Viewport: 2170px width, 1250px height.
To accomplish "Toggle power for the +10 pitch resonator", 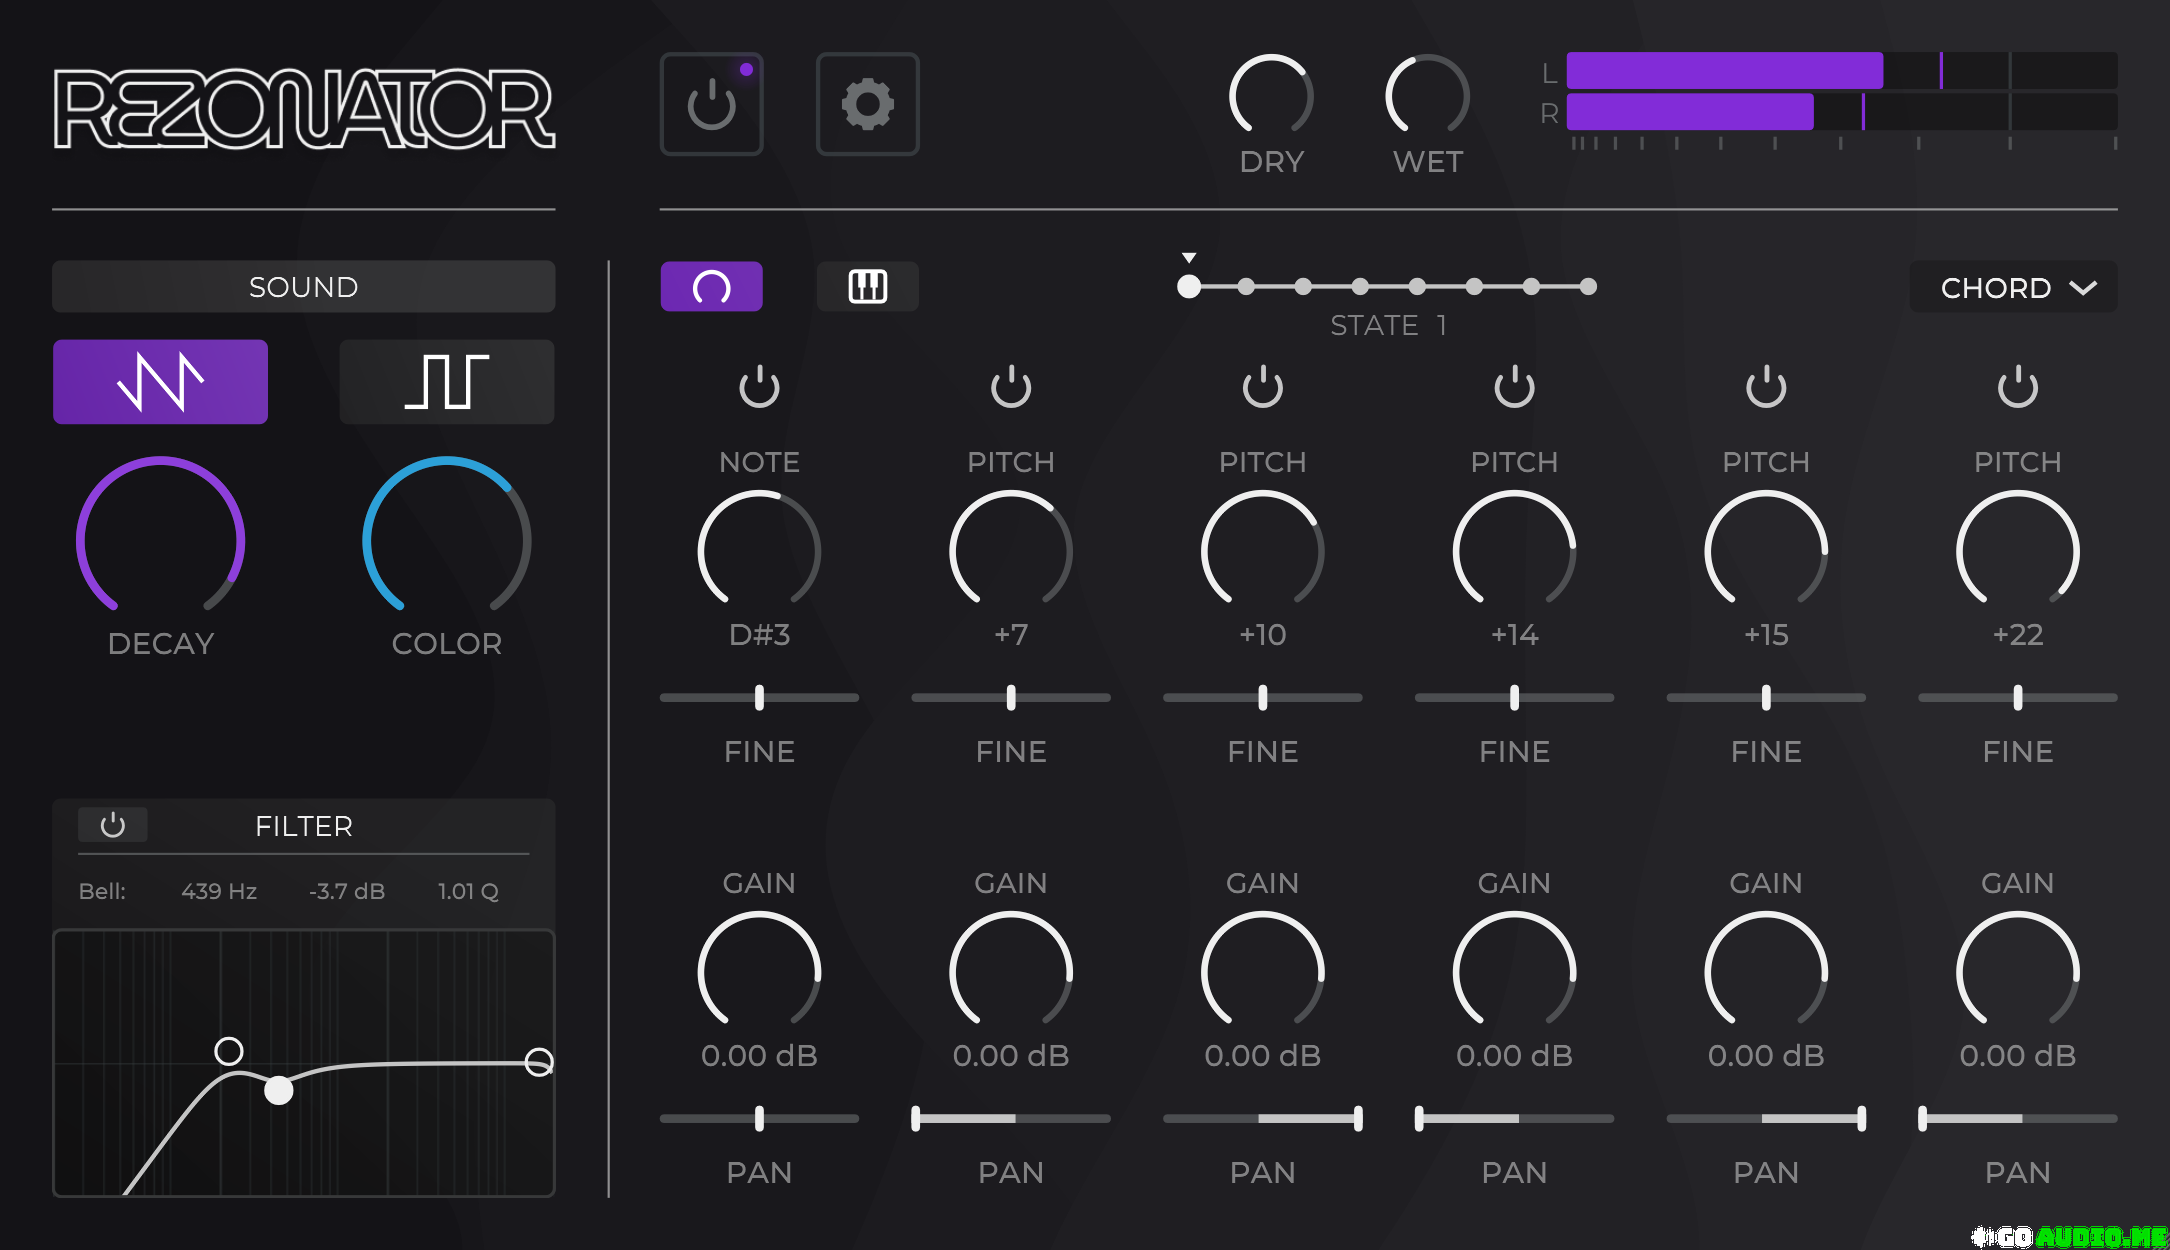I will [x=1263, y=386].
